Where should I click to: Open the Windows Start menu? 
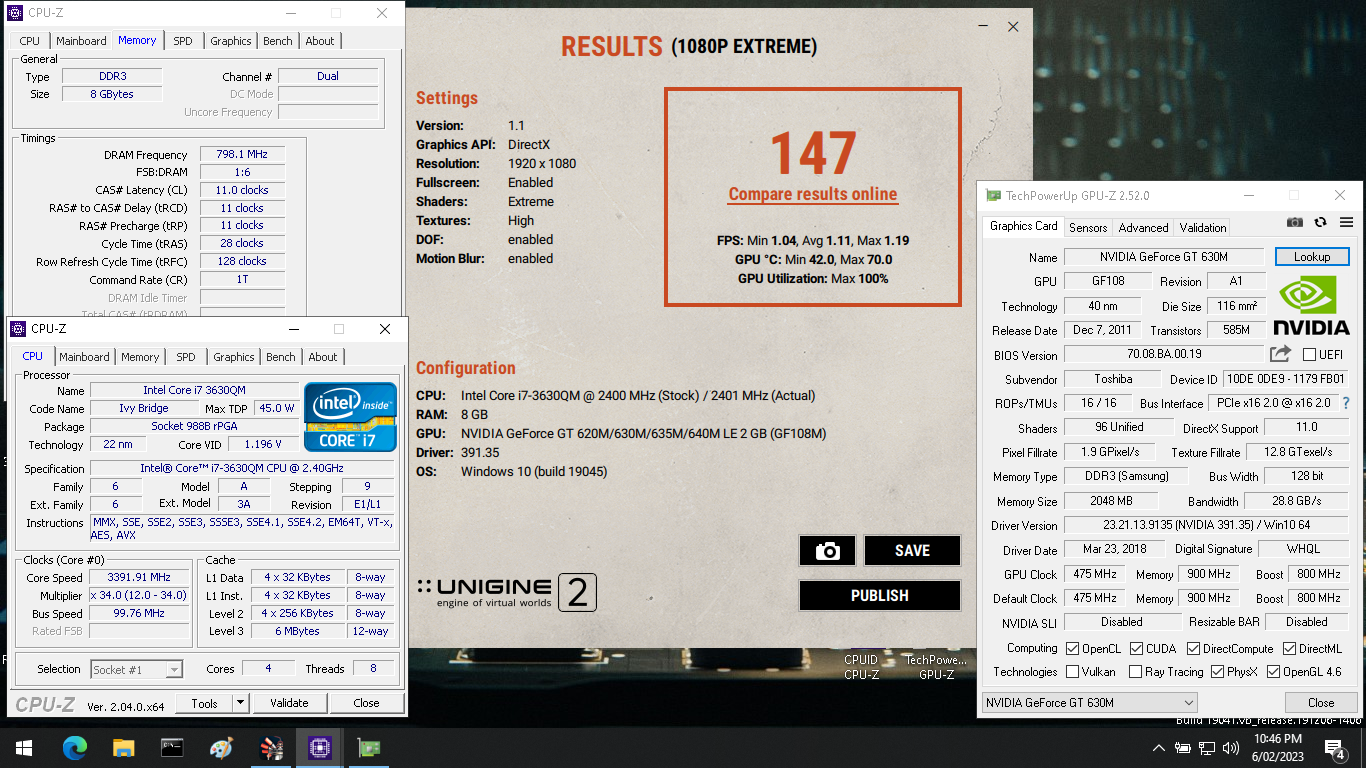click(x=24, y=747)
